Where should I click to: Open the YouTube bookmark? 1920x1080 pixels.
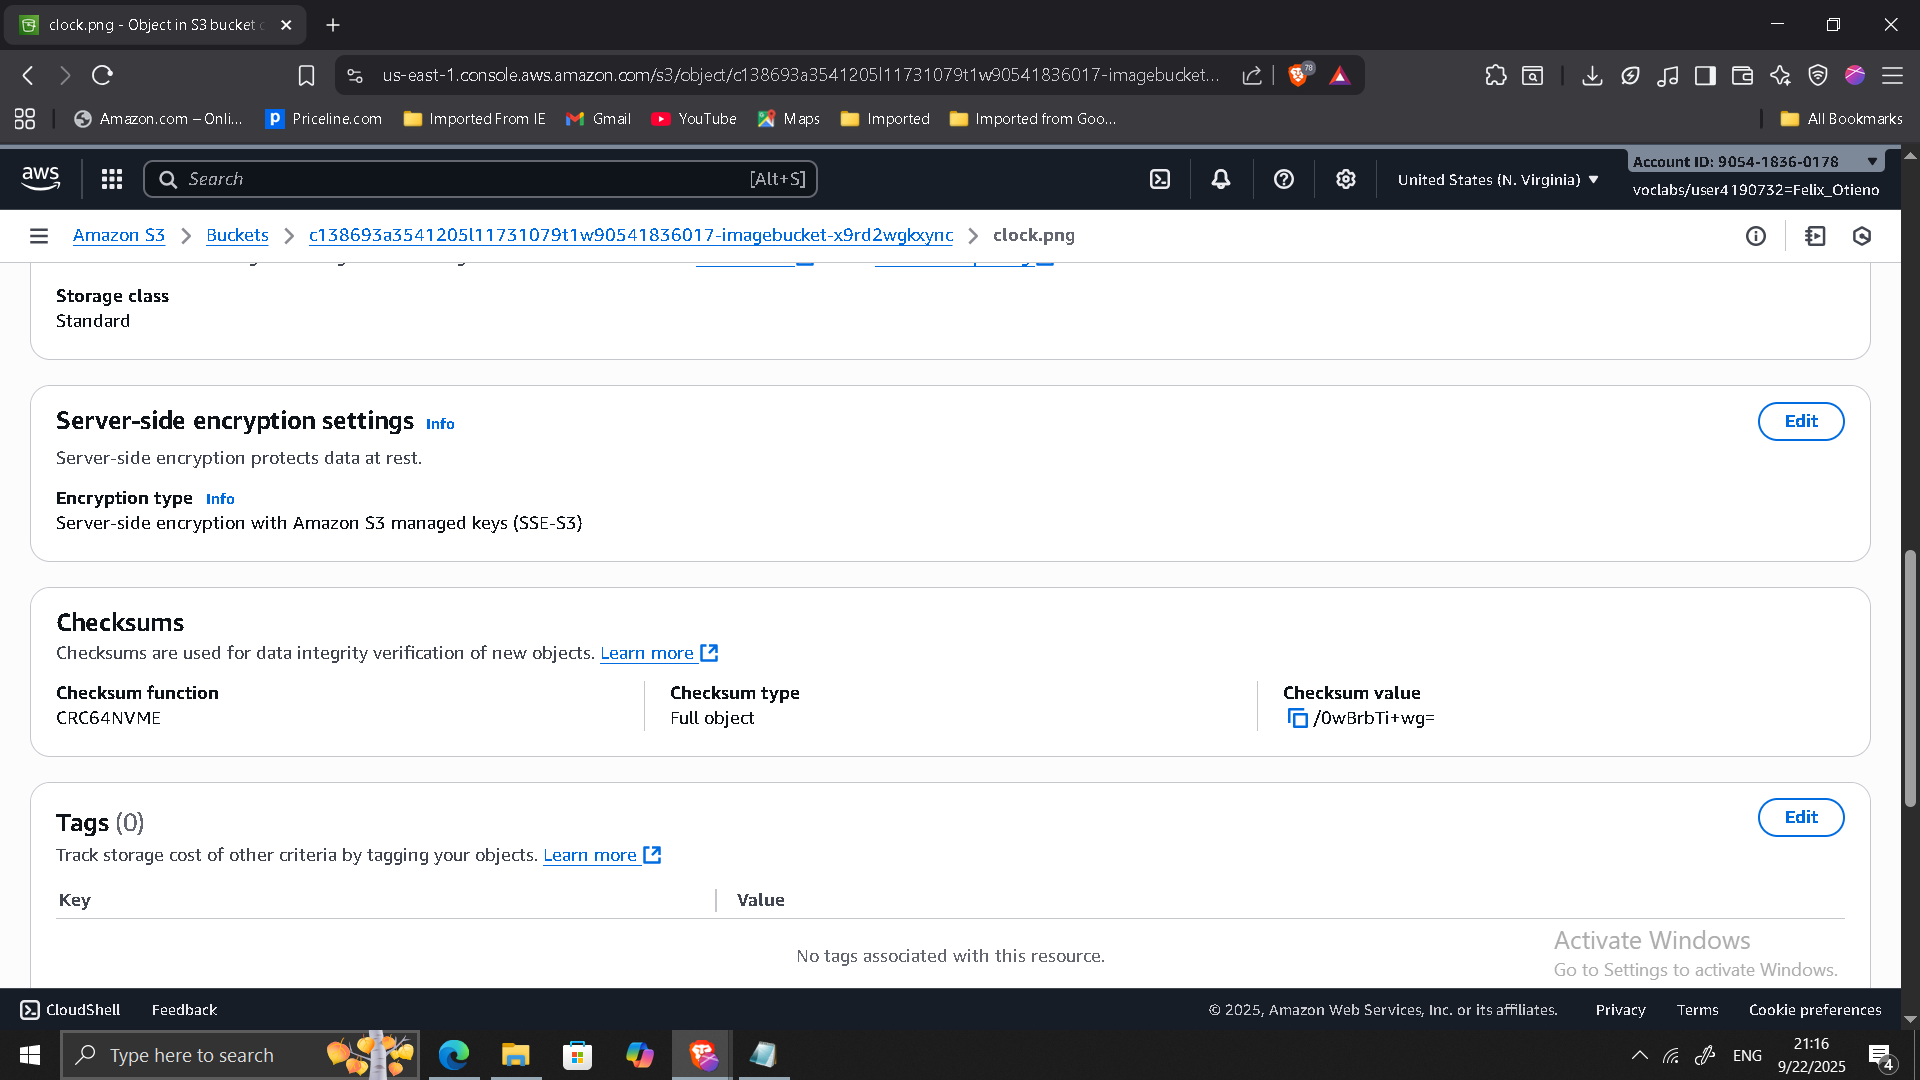pyautogui.click(x=694, y=118)
